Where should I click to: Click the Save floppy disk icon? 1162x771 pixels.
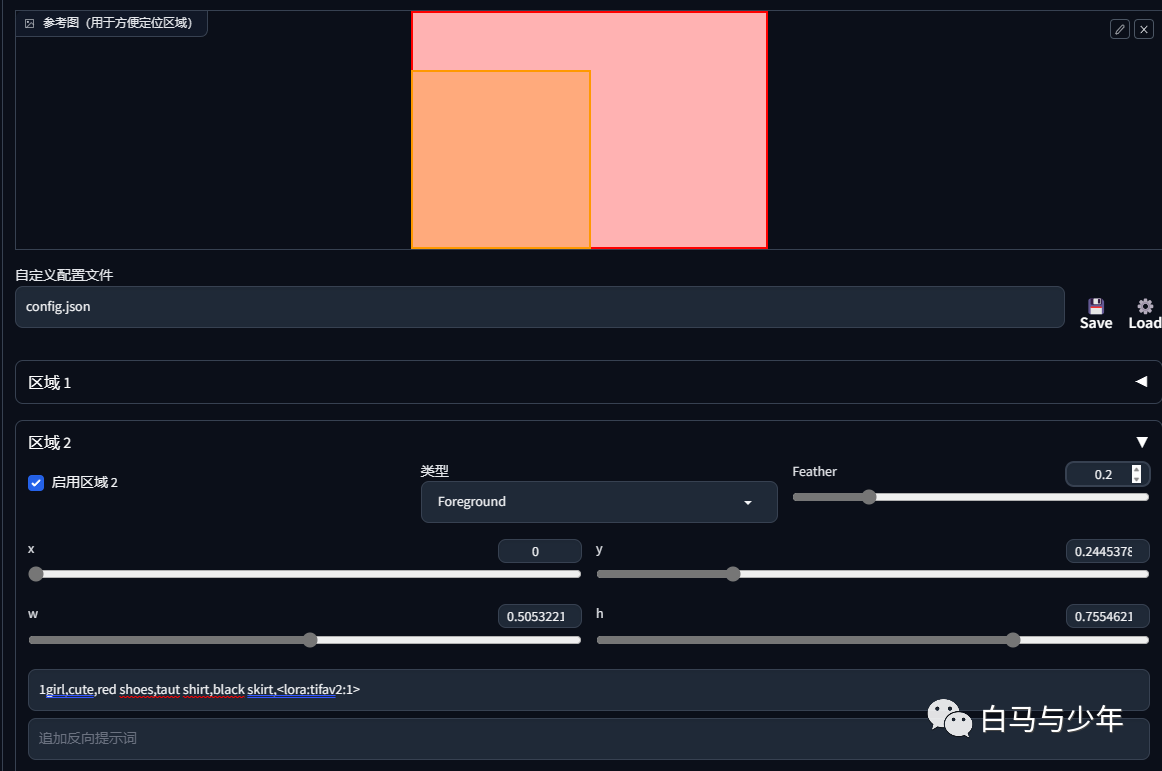tap(1096, 306)
